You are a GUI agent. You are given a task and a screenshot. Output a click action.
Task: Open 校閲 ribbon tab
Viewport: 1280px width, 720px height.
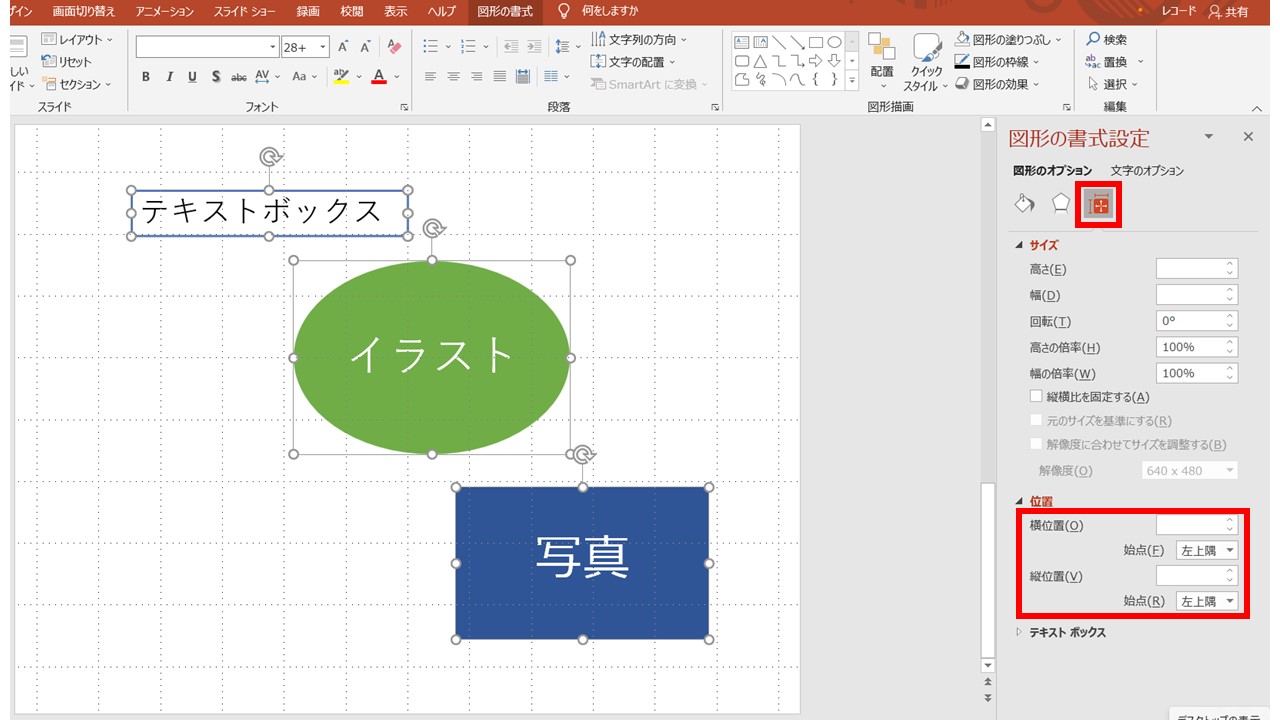(x=351, y=12)
